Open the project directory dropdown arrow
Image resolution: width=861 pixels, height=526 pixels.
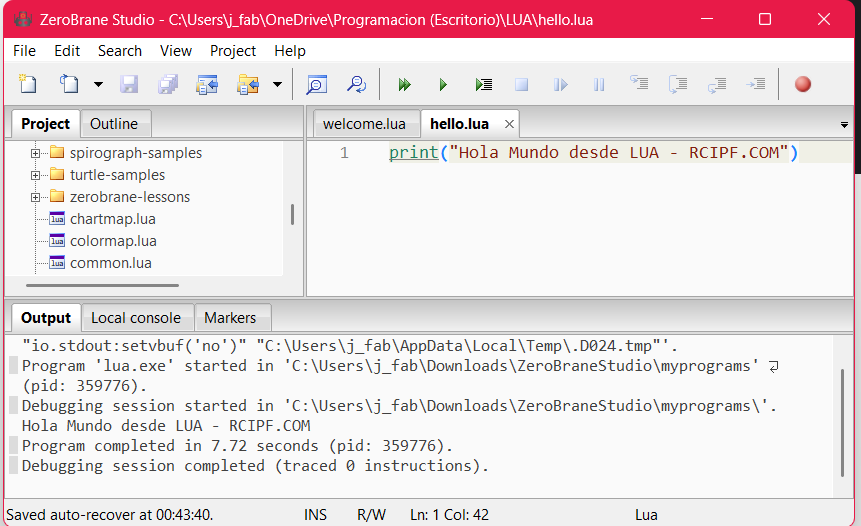click(x=277, y=85)
